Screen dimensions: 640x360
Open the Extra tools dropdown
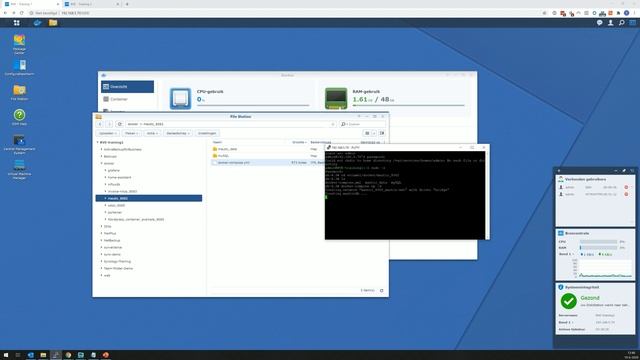point(178,133)
